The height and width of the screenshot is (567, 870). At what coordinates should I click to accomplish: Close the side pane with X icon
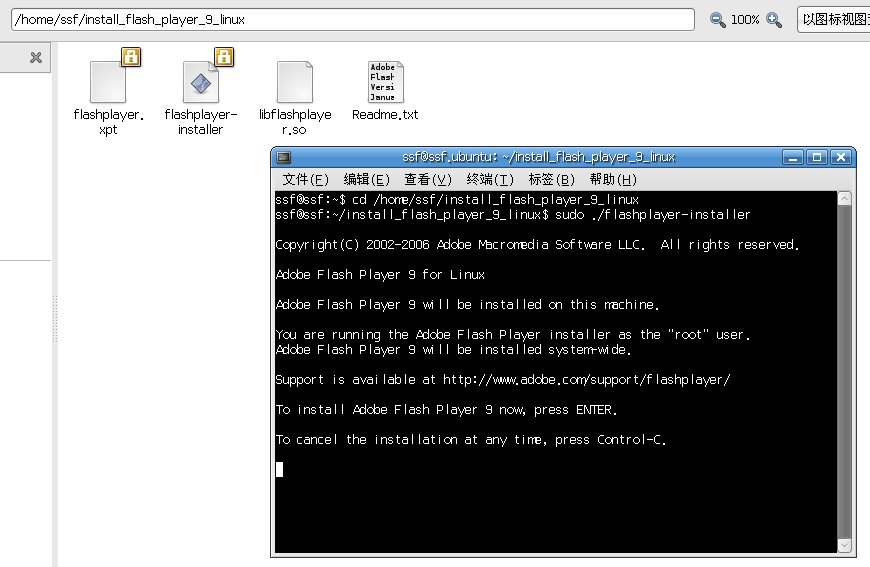36,57
